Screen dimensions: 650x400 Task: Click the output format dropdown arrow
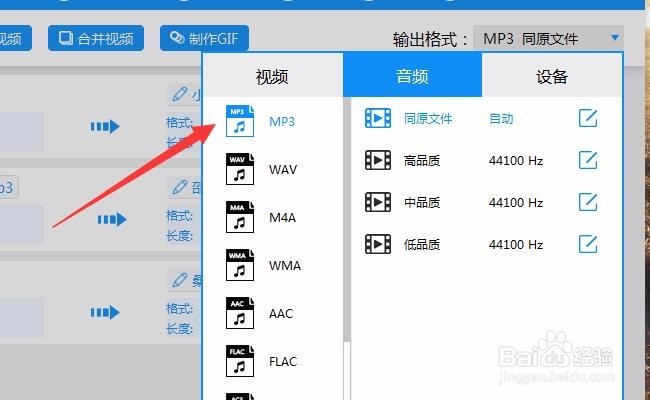click(615, 38)
